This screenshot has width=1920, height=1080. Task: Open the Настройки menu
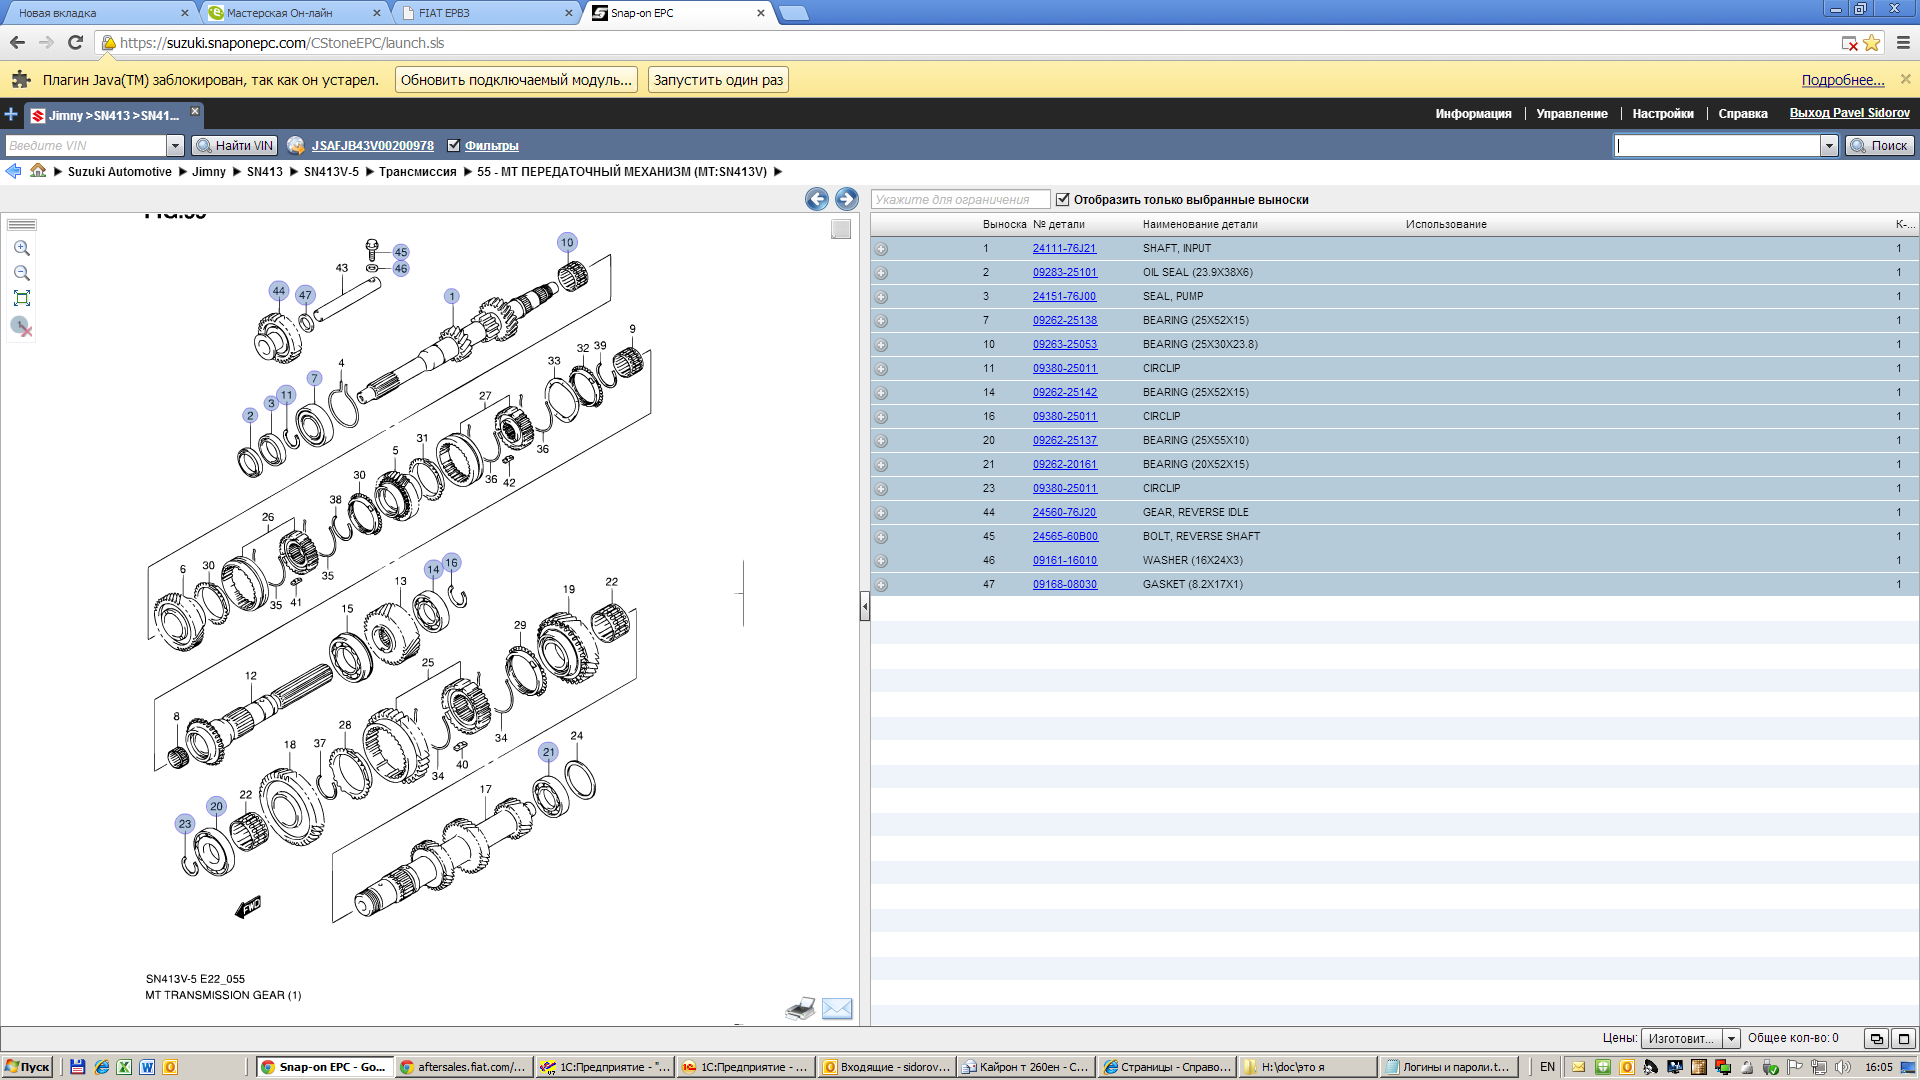click(x=1663, y=114)
